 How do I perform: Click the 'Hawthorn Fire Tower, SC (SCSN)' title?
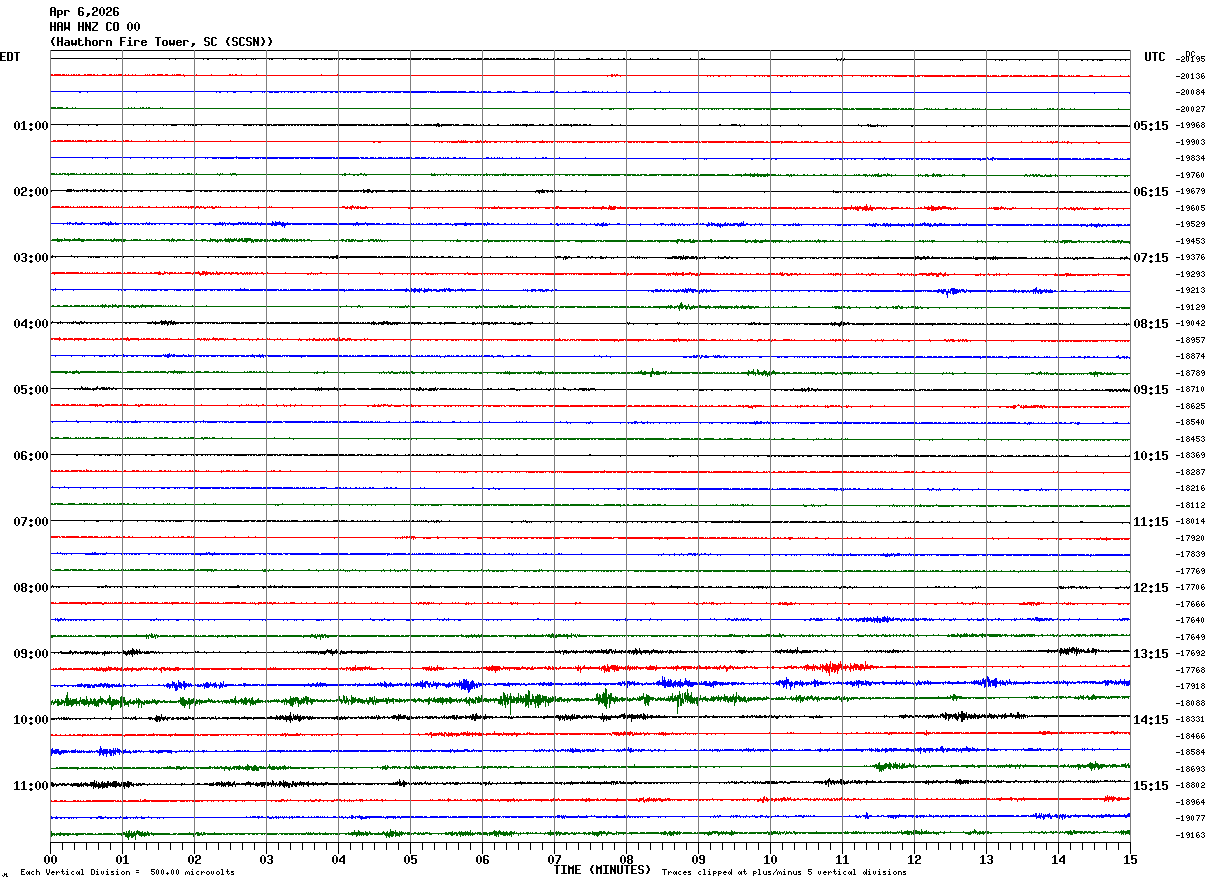(x=161, y=42)
